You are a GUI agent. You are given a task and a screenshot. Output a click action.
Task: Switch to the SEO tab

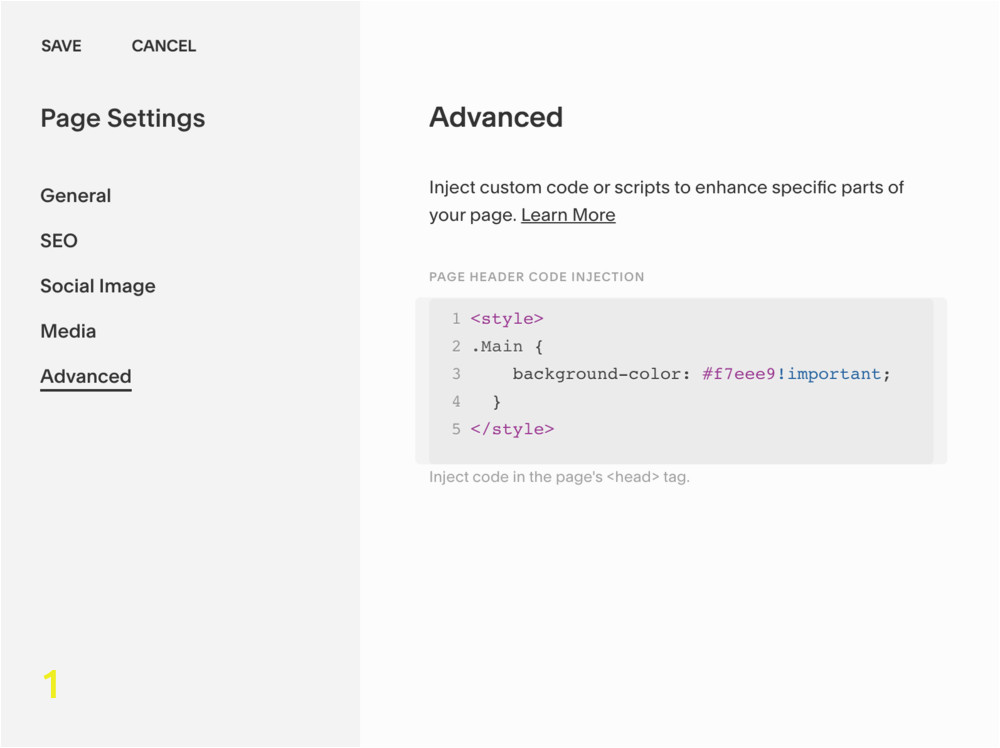coord(59,241)
